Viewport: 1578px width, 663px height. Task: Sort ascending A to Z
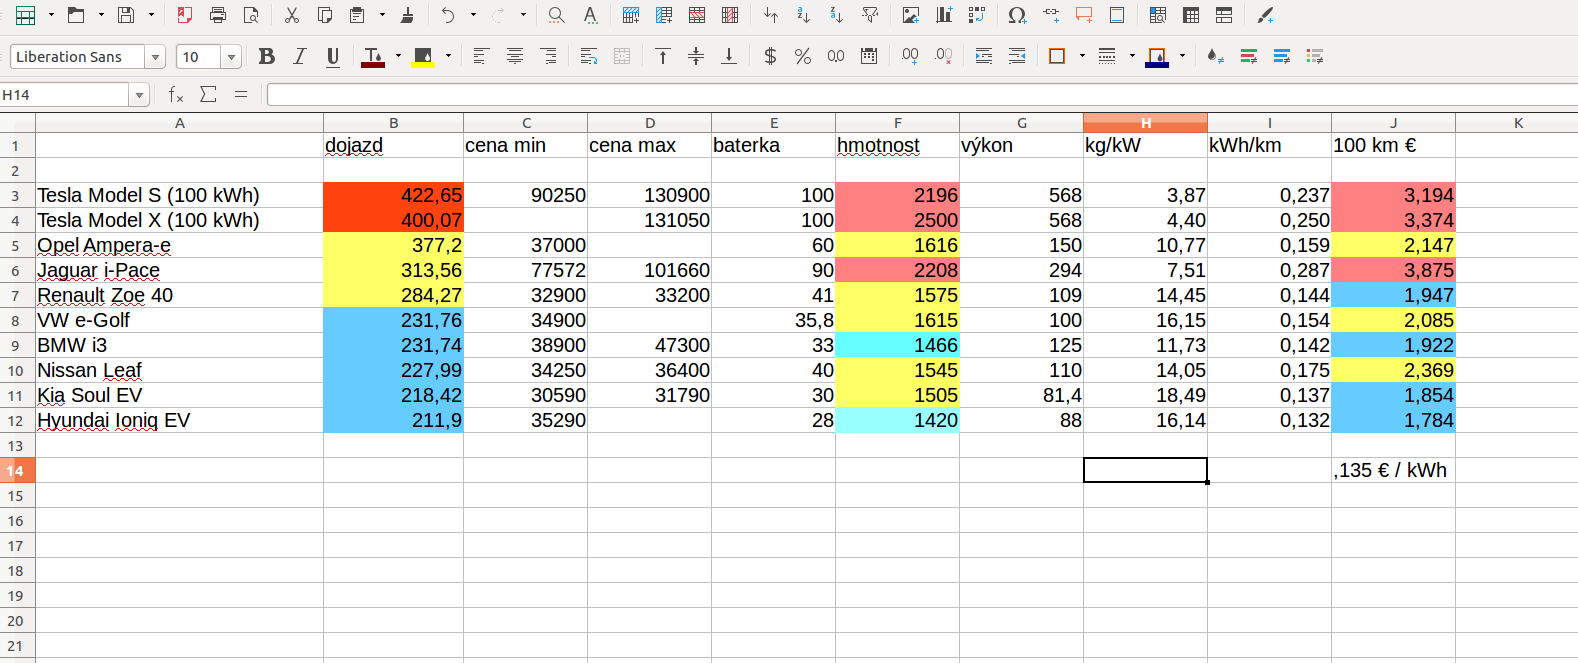pyautogui.click(x=804, y=15)
